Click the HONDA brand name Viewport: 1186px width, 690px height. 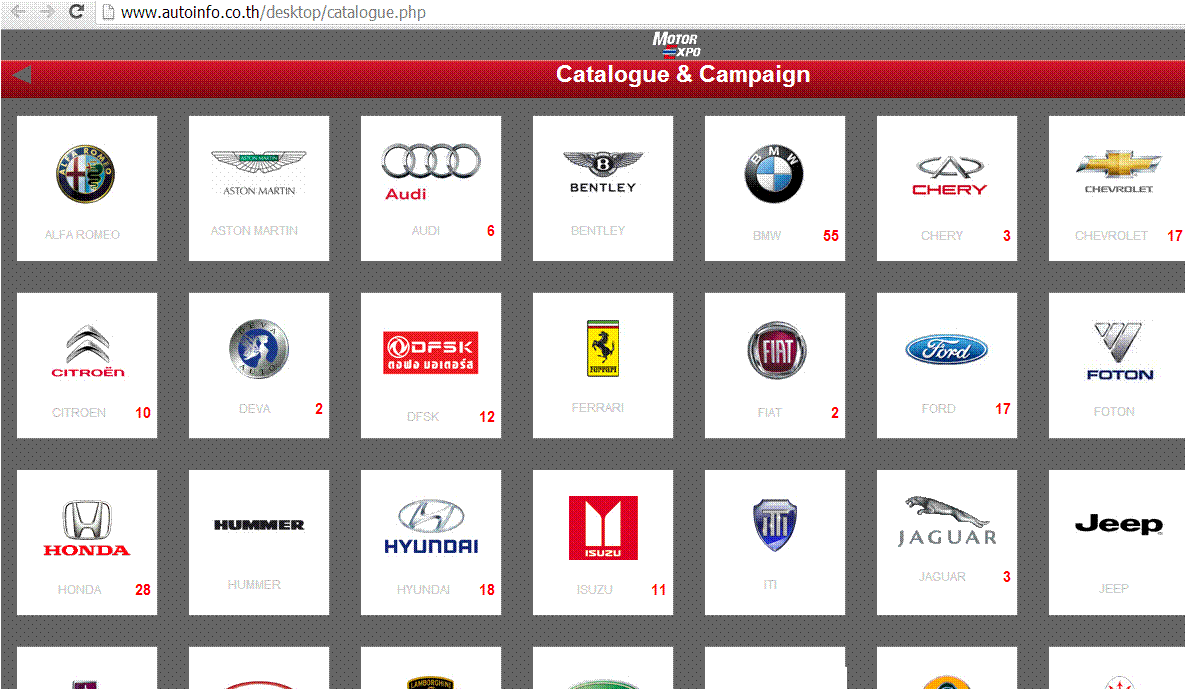(x=79, y=590)
